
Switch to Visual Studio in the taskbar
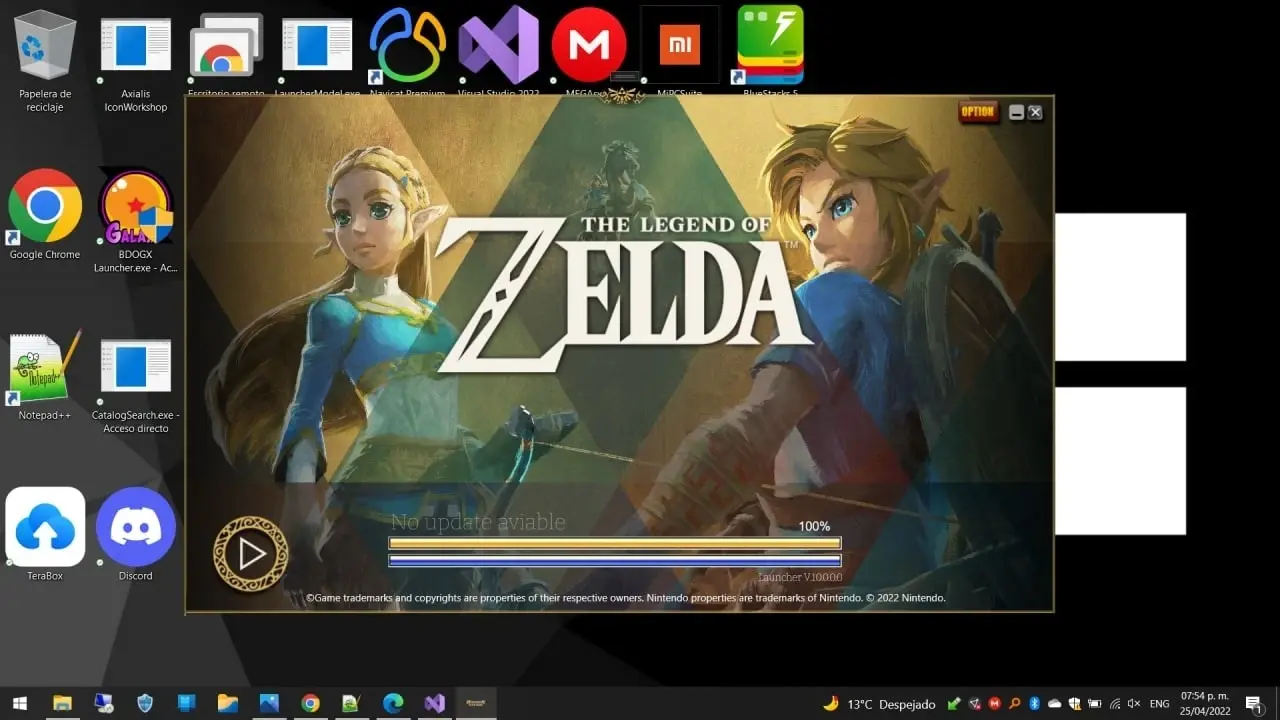click(434, 703)
